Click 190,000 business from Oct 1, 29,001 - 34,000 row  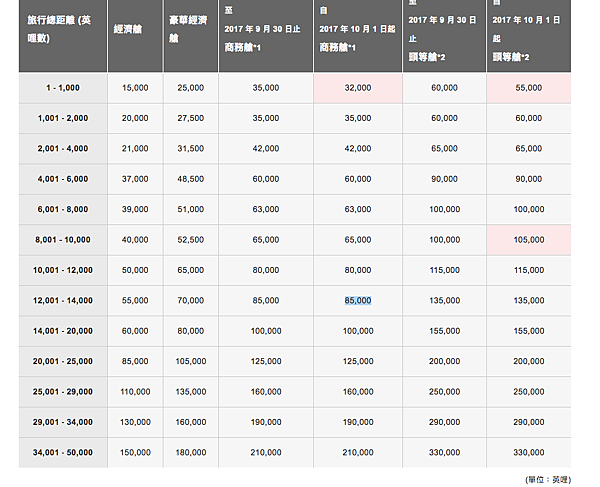358,422
